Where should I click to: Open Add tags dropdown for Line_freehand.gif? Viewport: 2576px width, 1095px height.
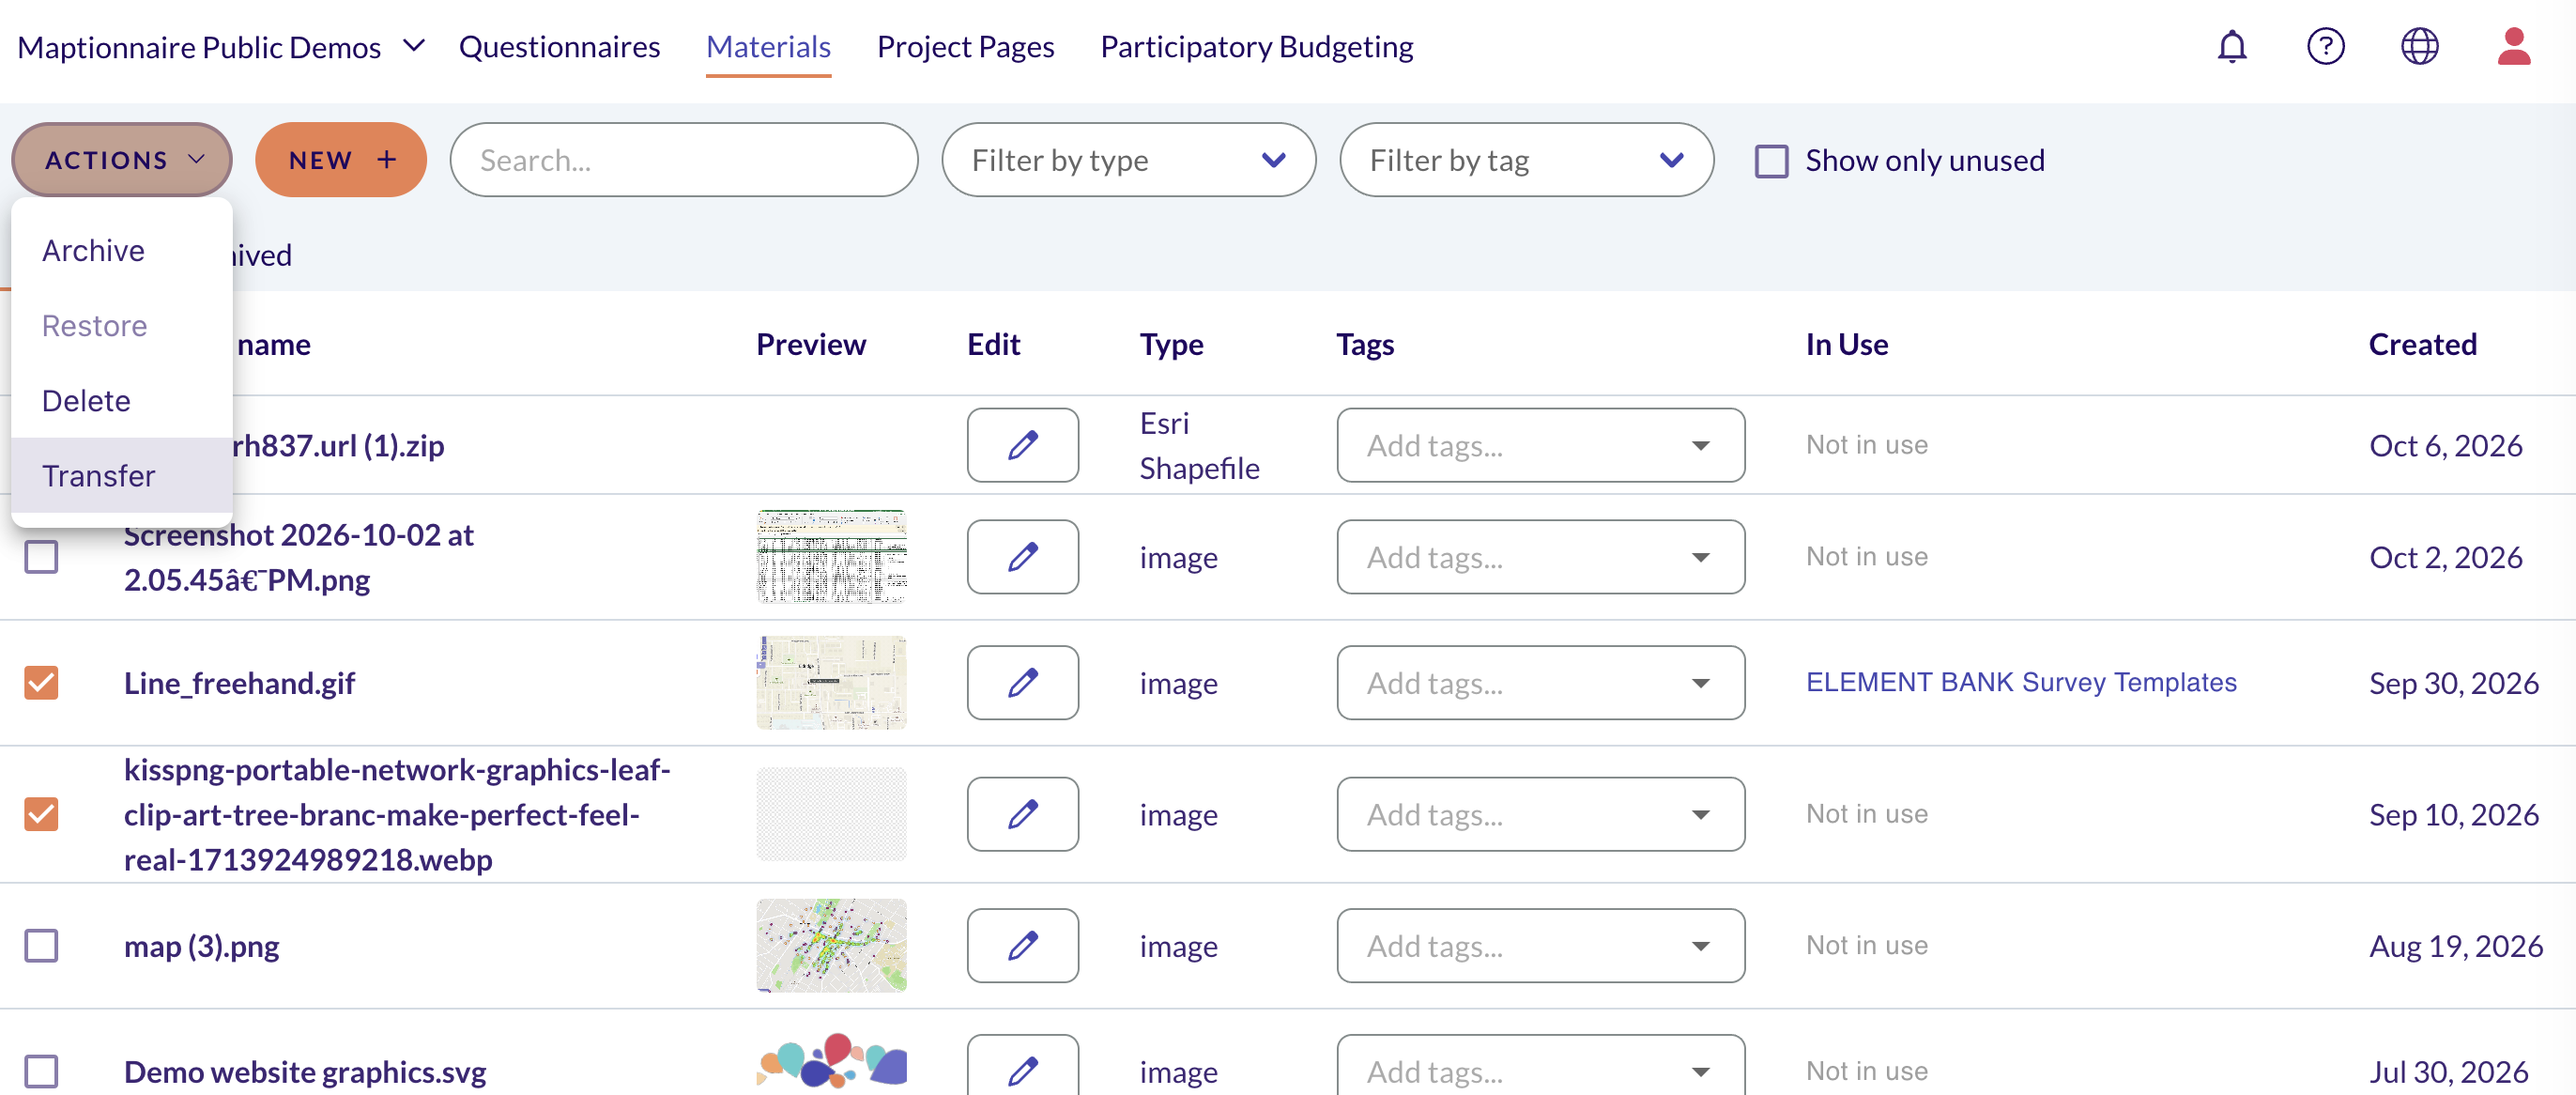pyautogui.click(x=1540, y=683)
